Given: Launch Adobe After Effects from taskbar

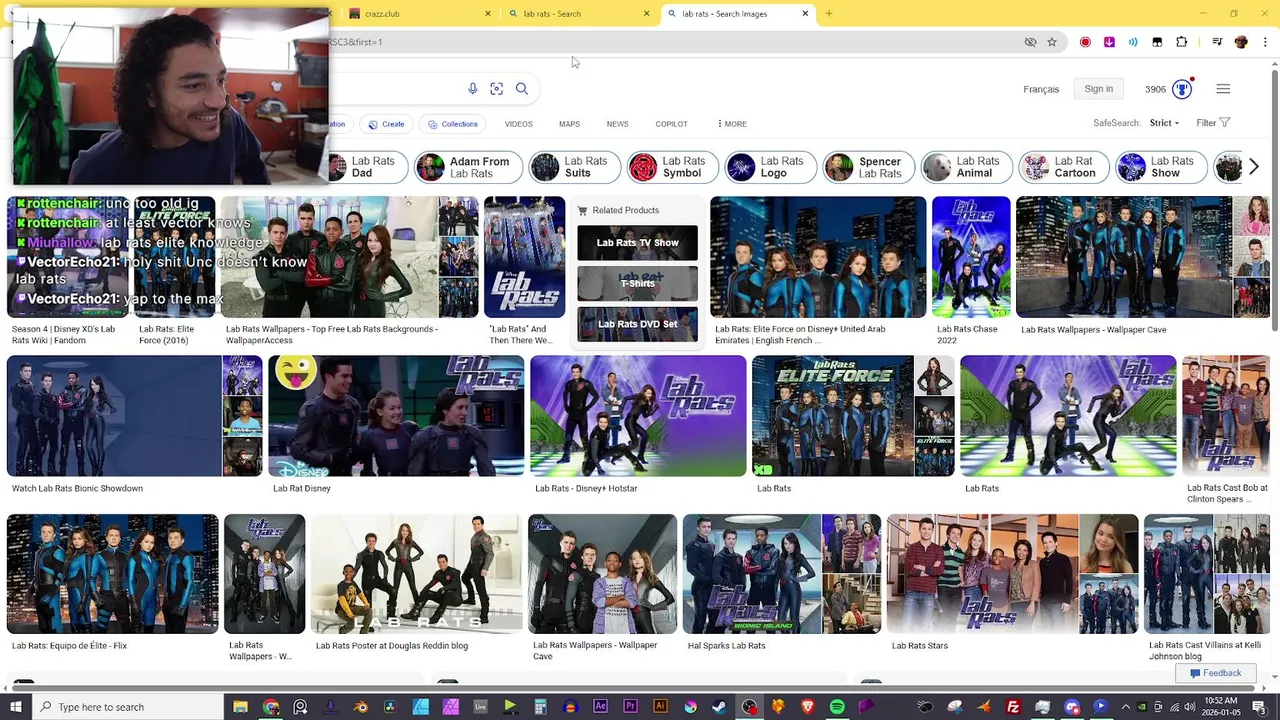Looking at the screenshot, I should (600, 707).
